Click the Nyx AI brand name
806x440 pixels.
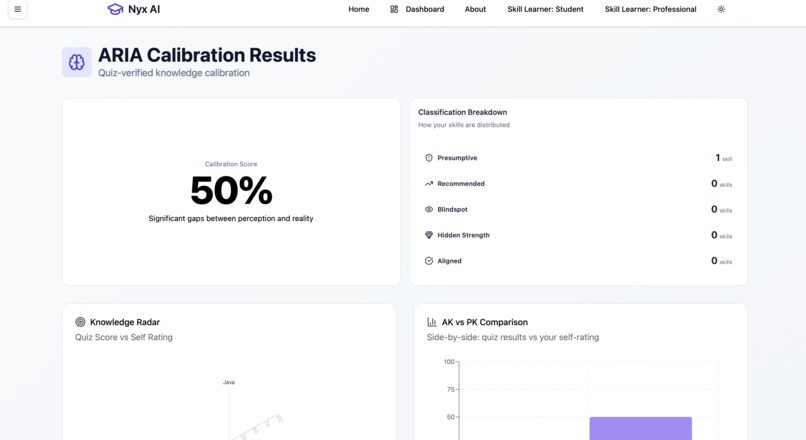pos(144,9)
